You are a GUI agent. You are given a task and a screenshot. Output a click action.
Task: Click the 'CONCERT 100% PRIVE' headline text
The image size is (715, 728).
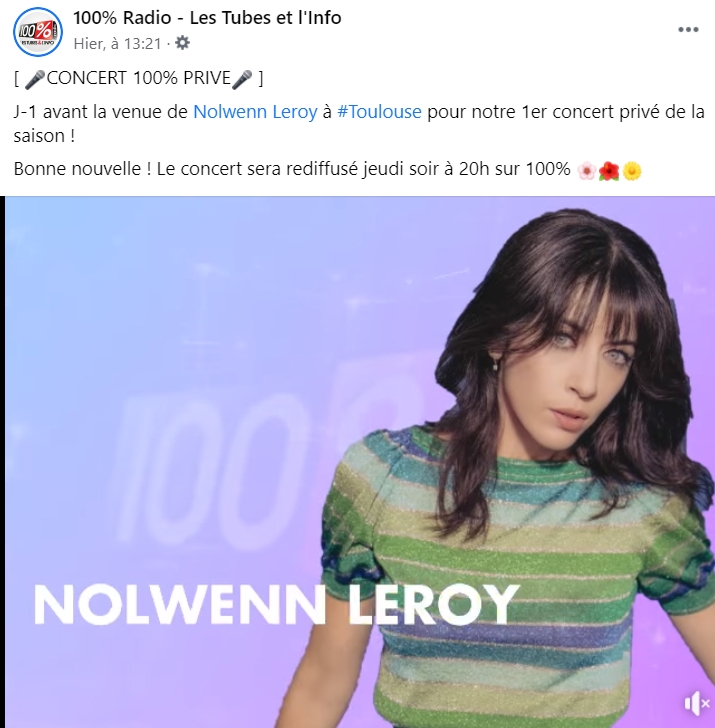[x=138, y=78]
